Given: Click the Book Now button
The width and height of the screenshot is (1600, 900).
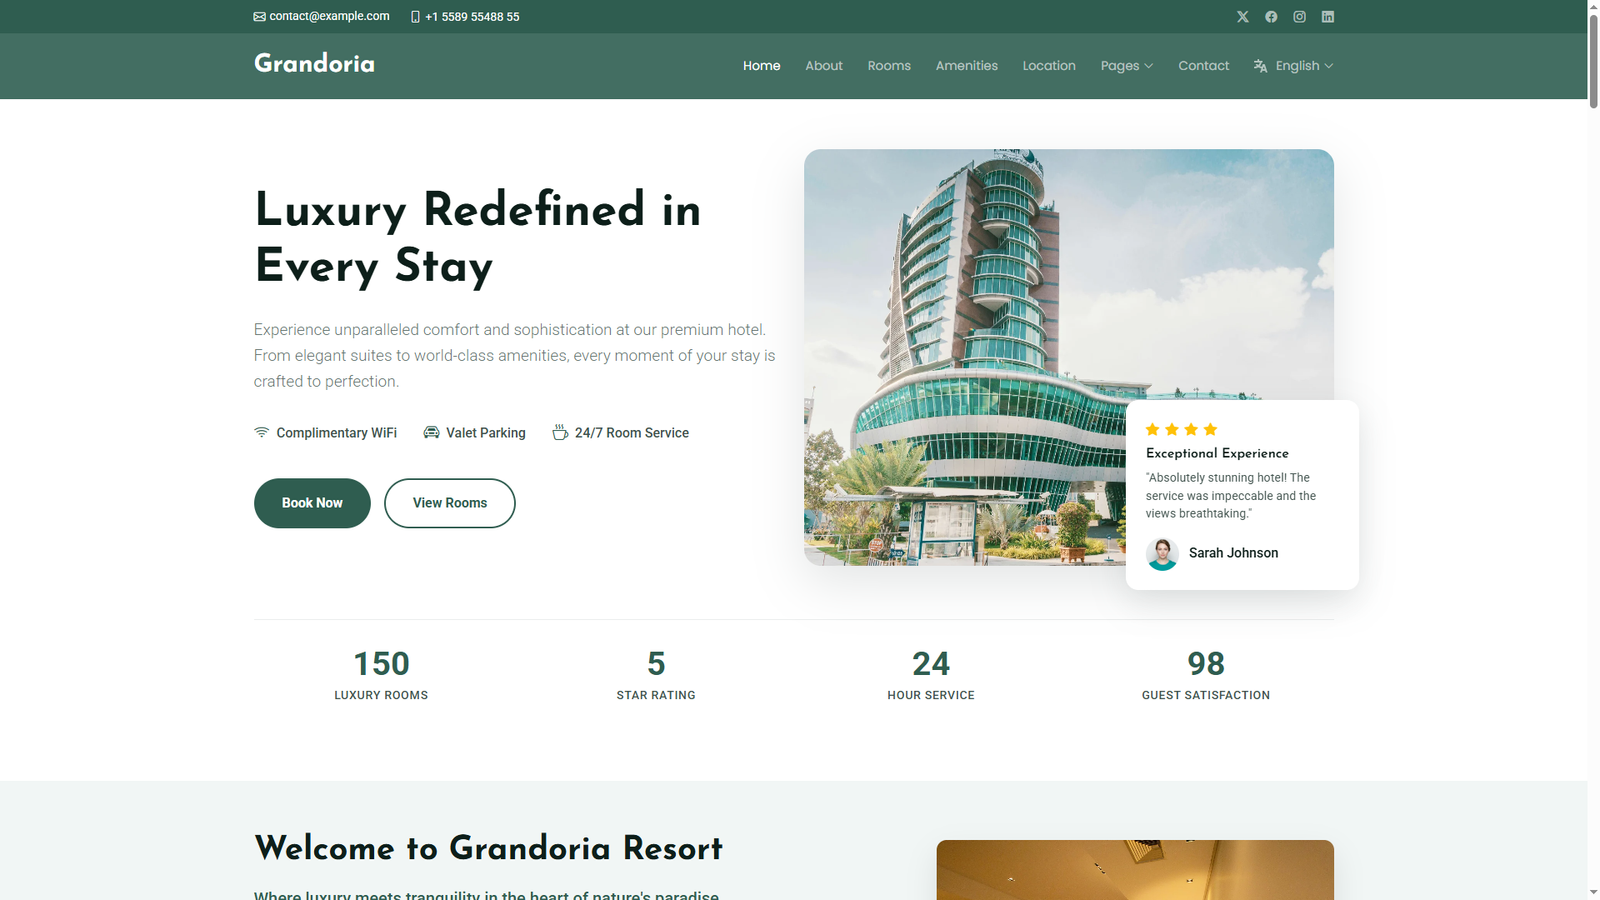Looking at the screenshot, I should (x=312, y=503).
